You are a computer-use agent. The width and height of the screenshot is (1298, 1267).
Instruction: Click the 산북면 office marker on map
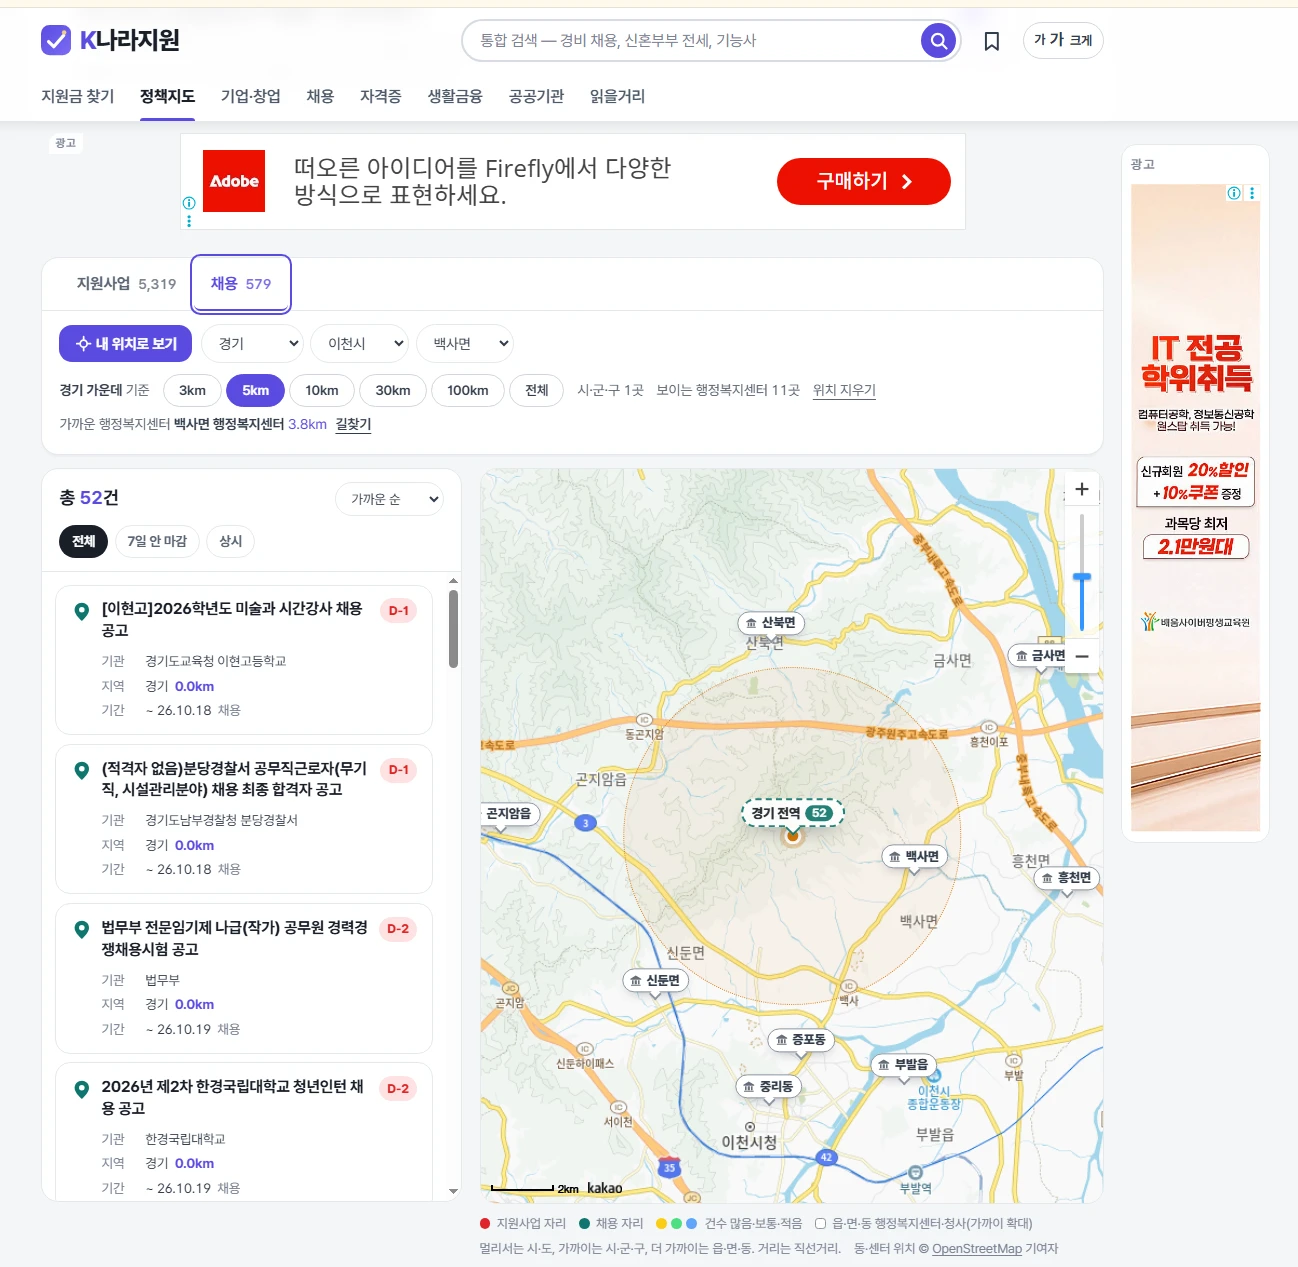771,623
